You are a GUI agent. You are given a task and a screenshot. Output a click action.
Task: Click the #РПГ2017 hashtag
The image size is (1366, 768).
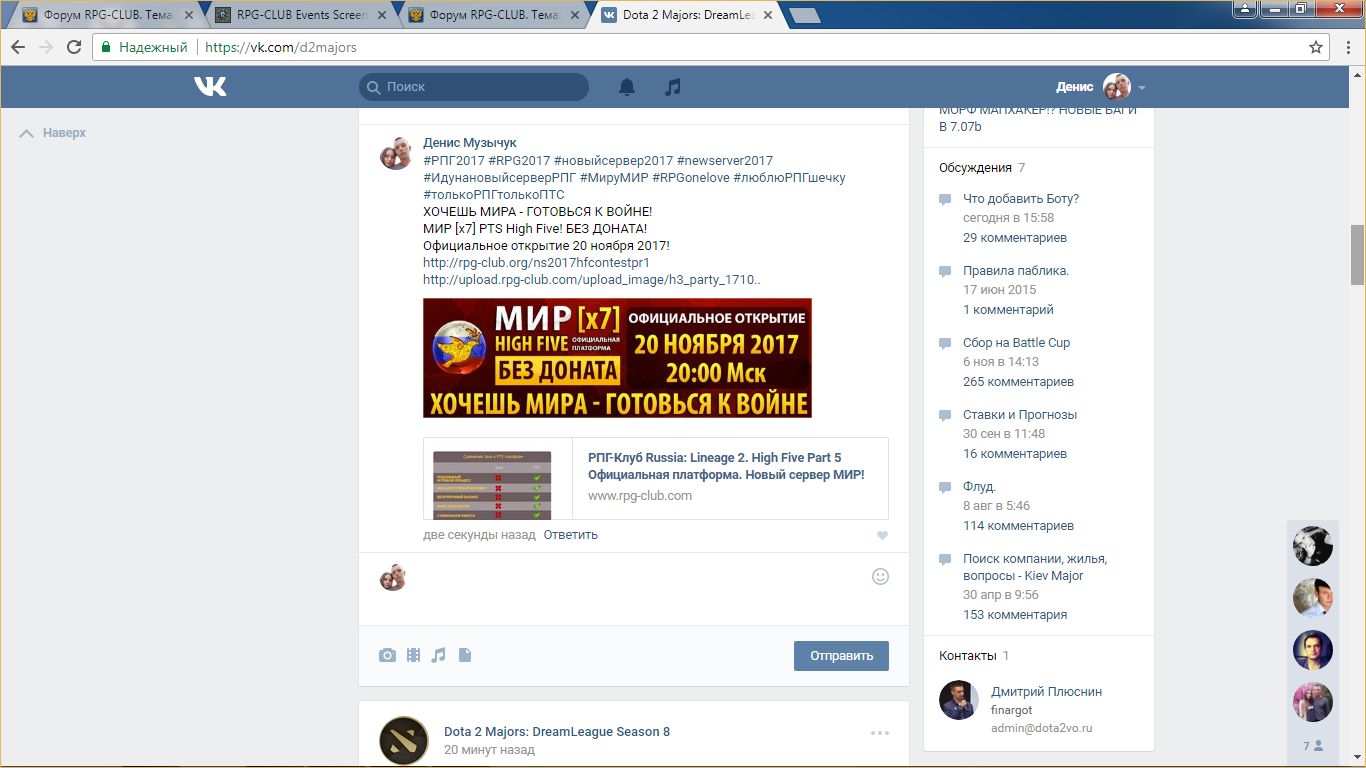(x=454, y=161)
